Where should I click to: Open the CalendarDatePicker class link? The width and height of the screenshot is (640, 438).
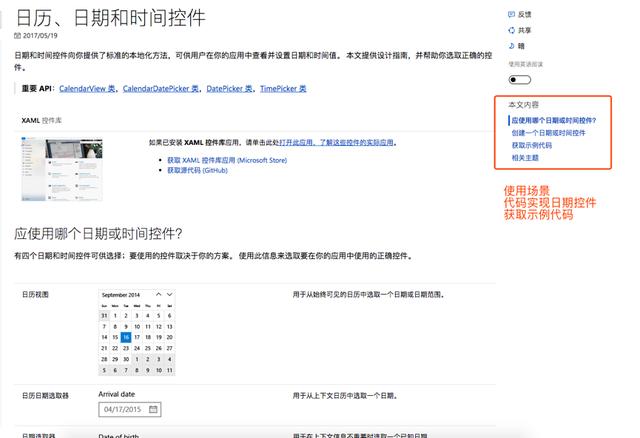coord(161,89)
